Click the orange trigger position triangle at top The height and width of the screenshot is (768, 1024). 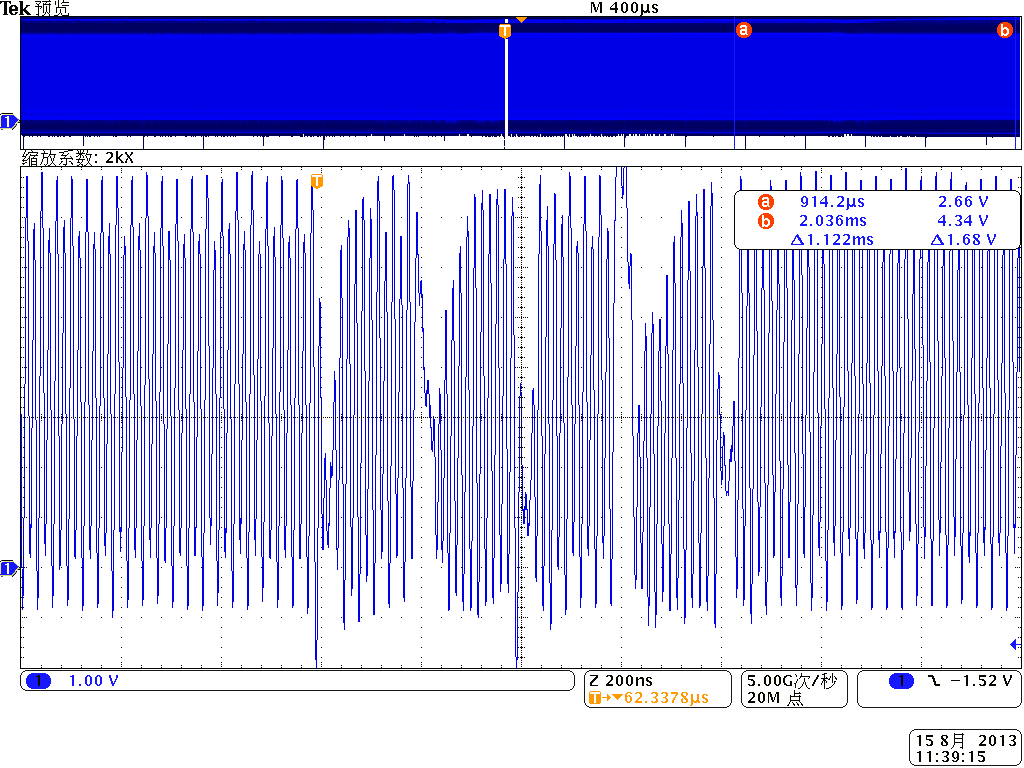[x=520, y=20]
